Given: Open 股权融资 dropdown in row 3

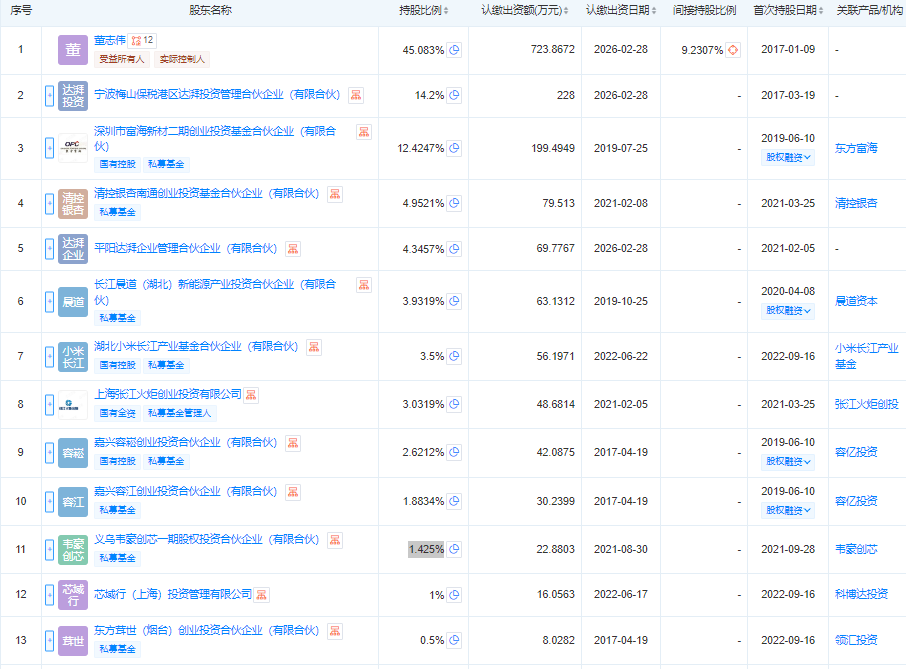Looking at the screenshot, I should 788,157.
